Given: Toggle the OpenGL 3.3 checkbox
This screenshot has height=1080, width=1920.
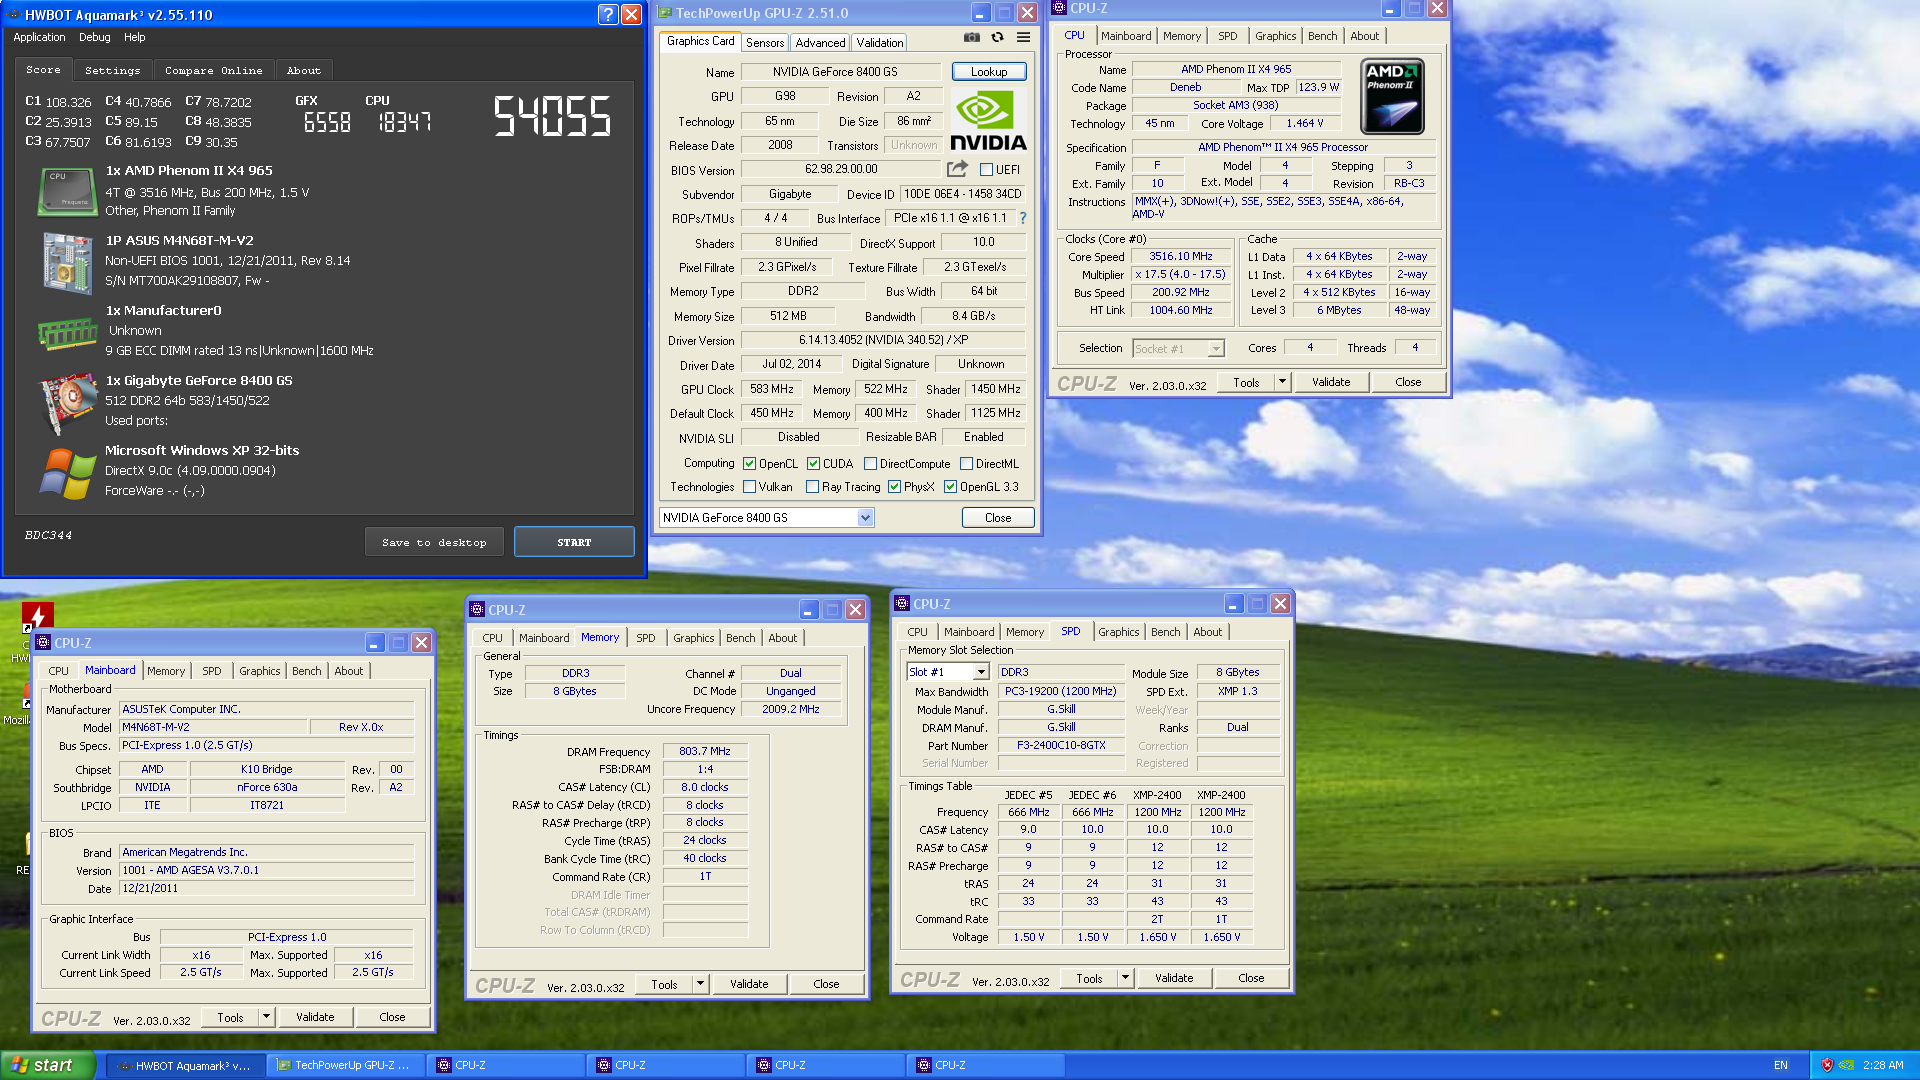Looking at the screenshot, I should click(x=950, y=487).
